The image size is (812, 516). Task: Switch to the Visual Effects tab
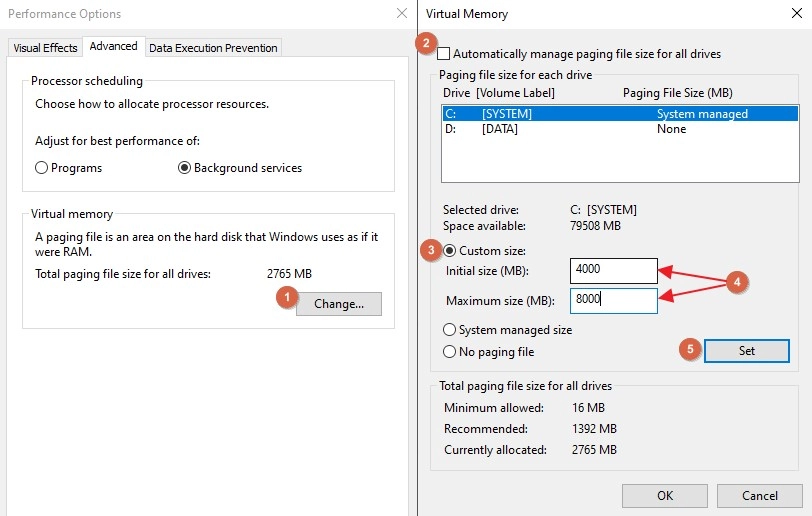point(45,48)
